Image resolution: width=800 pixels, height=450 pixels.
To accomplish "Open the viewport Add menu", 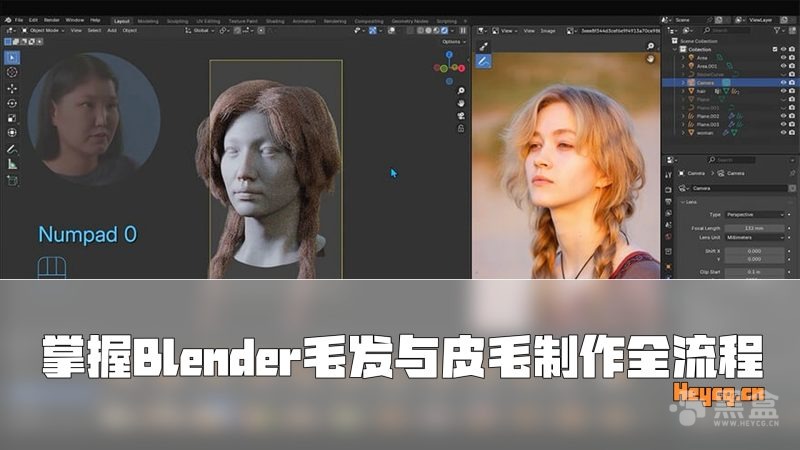I will [112, 31].
